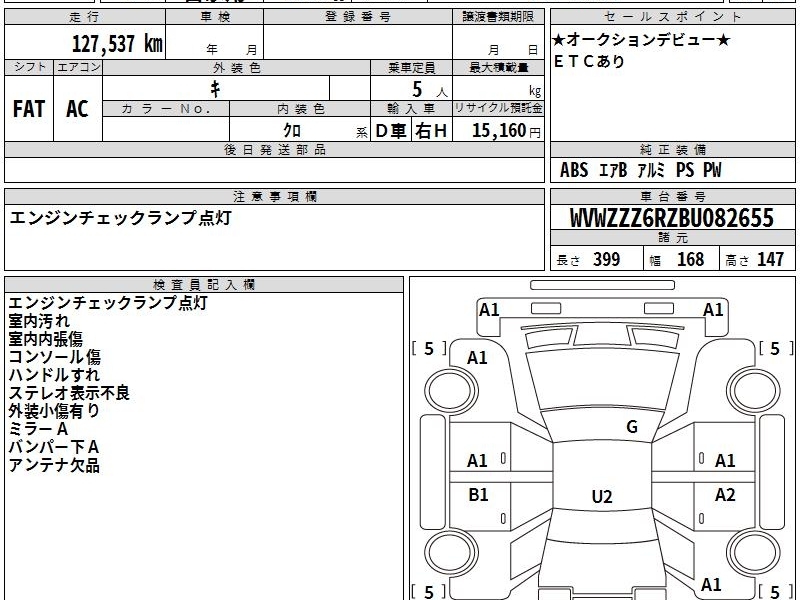Click the シフト header label
This screenshot has width=800, height=600.
29,67
